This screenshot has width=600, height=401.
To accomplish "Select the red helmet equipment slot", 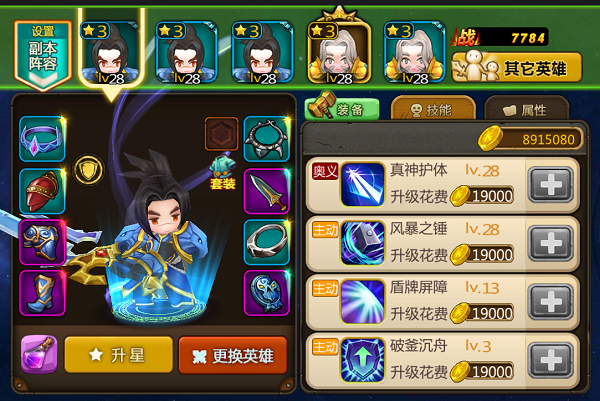I will [42, 191].
